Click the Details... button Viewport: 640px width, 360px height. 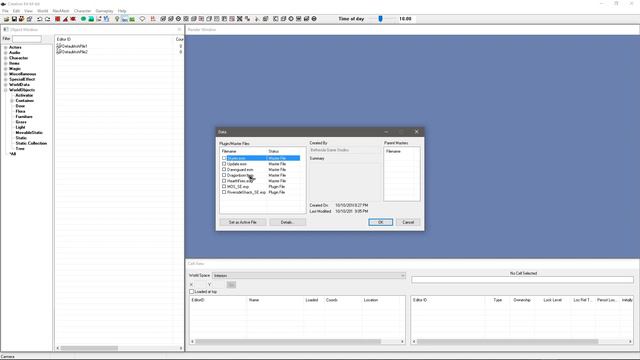287,222
